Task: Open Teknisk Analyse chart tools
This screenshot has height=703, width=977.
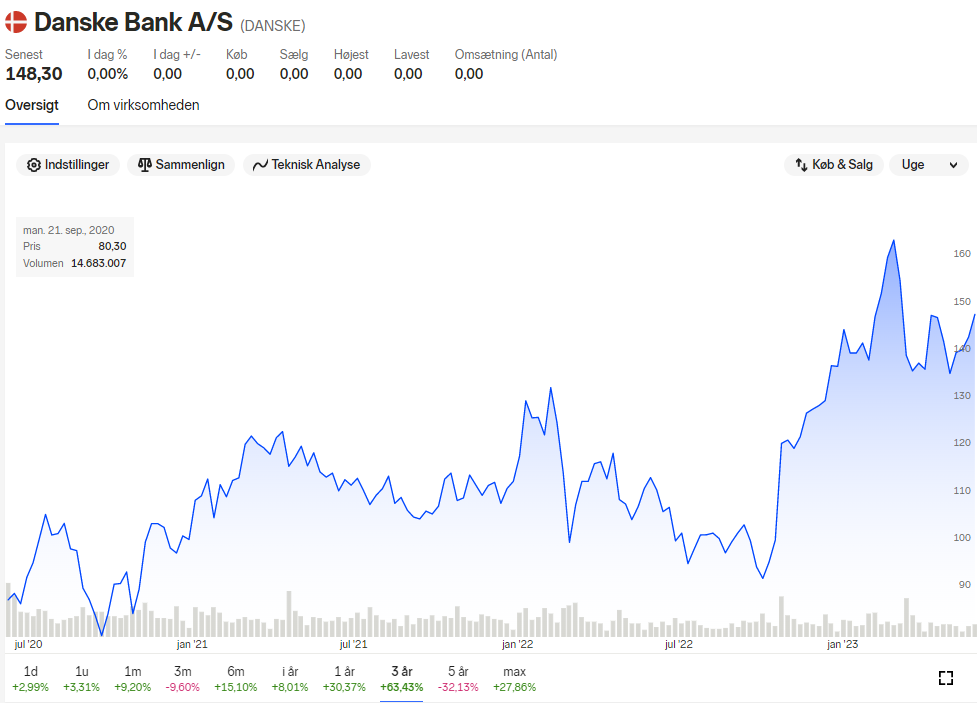Action: tap(307, 165)
